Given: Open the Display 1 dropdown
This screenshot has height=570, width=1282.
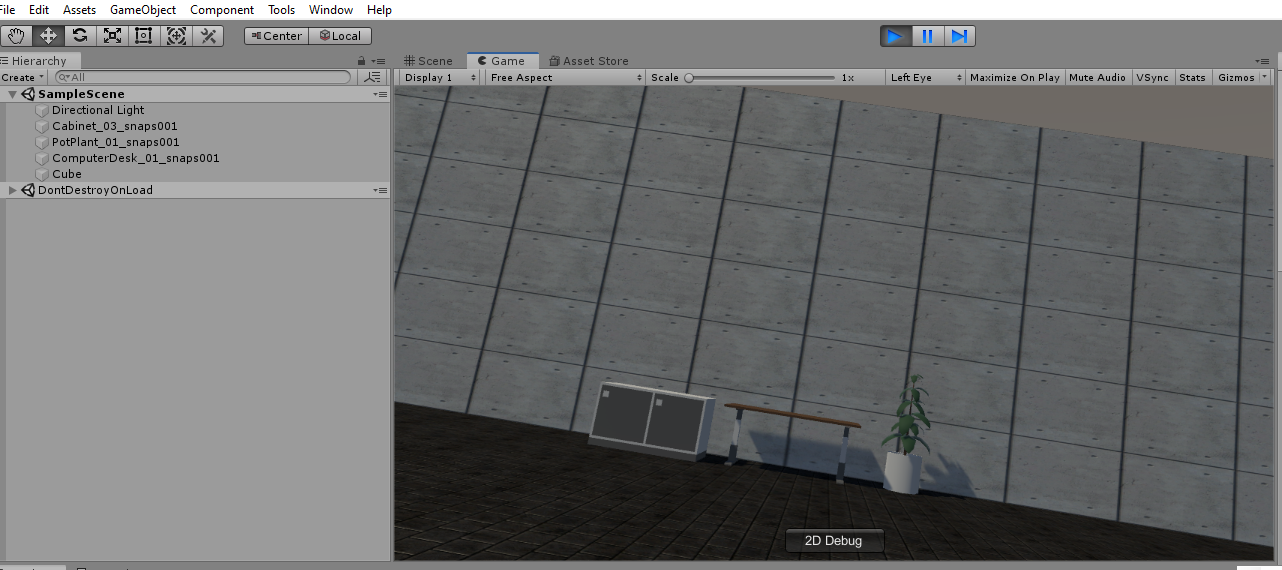Looking at the screenshot, I should (440, 77).
